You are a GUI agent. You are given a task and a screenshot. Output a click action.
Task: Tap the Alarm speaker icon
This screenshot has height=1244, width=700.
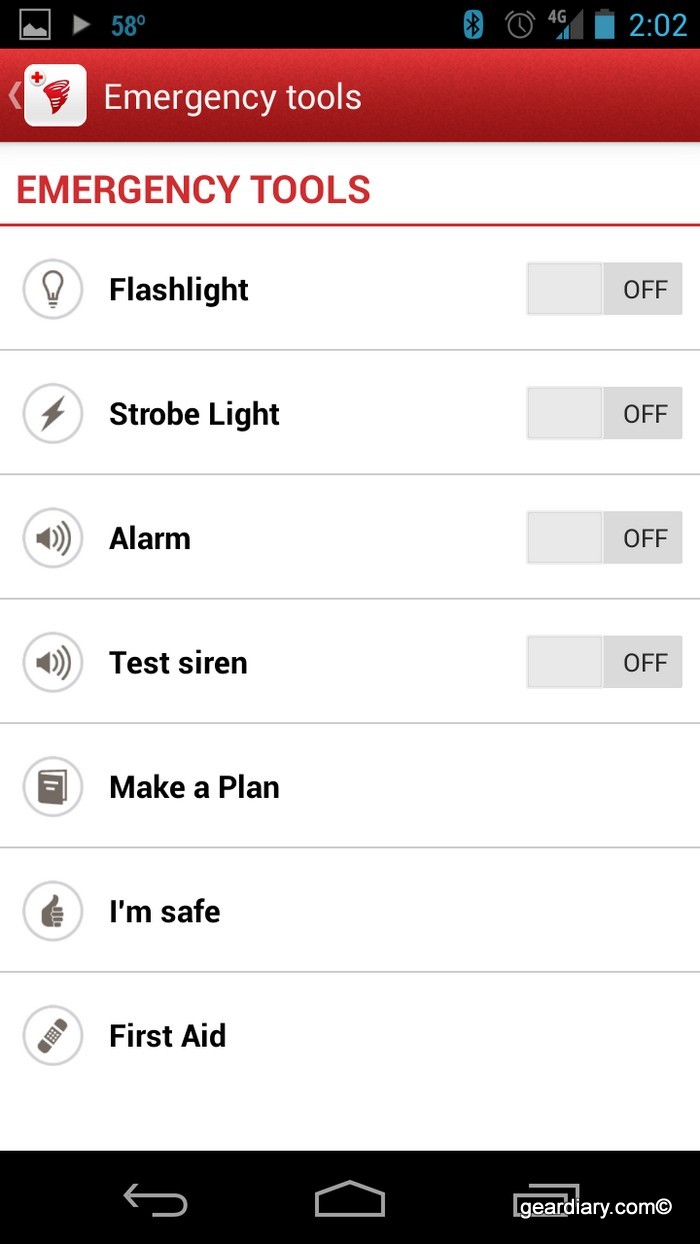click(52, 537)
